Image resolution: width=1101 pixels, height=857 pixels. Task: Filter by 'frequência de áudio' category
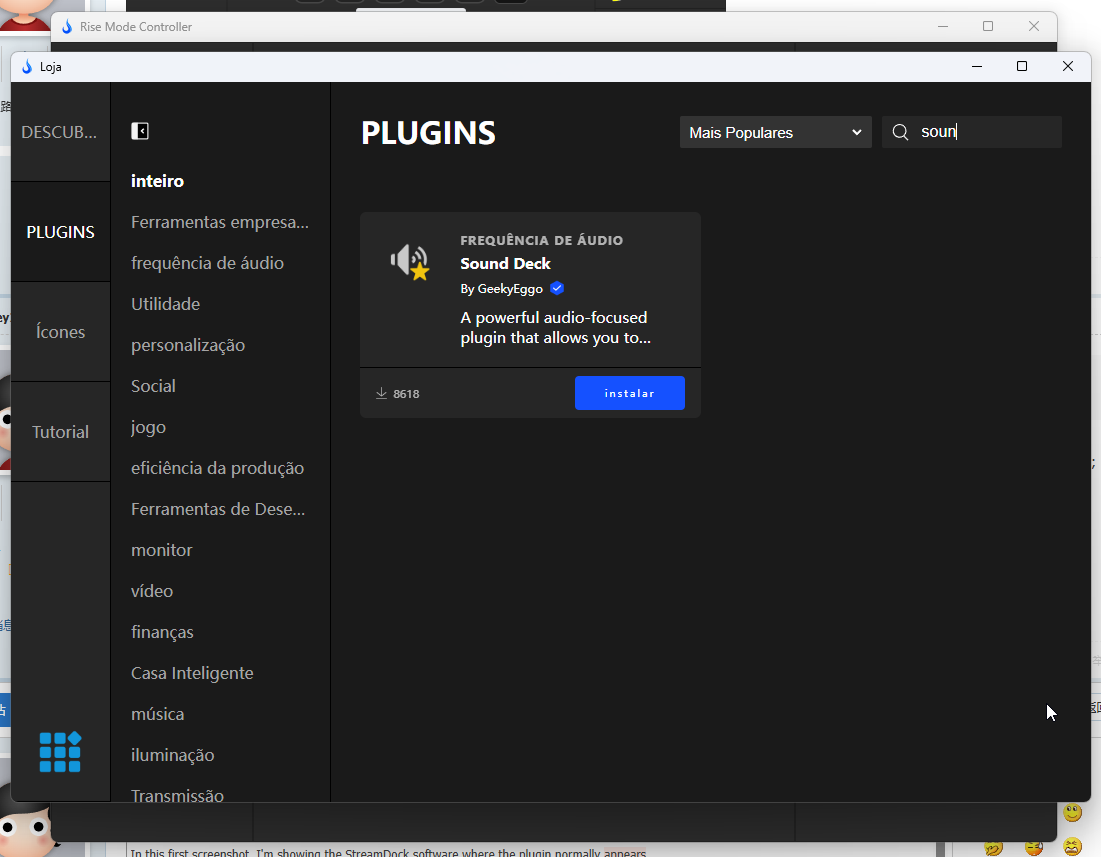[x=207, y=263]
